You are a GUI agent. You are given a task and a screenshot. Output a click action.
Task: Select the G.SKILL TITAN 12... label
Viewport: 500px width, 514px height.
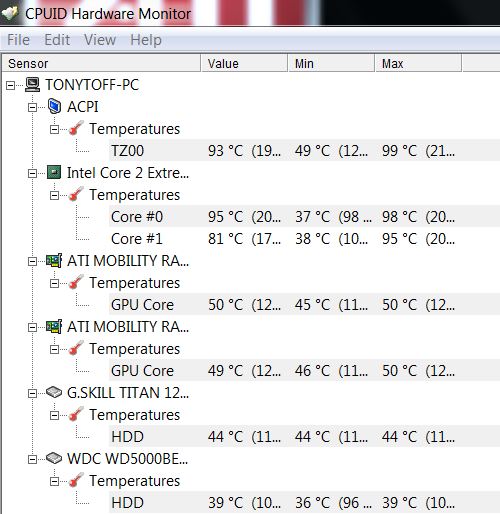(128, 393)
